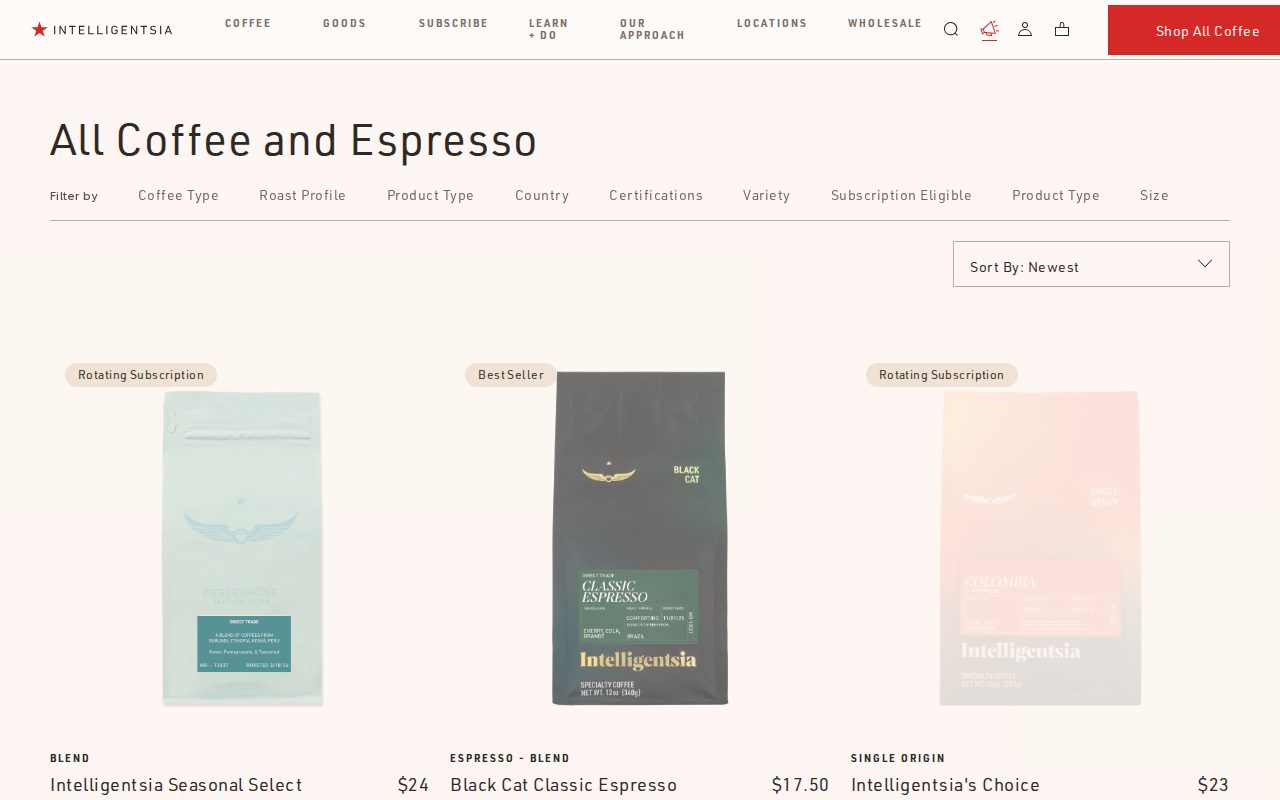Viewport: 1280px width, 800px height.
Task: Click the BLEND label above Seasonal Select
Action: pos(70,758)
